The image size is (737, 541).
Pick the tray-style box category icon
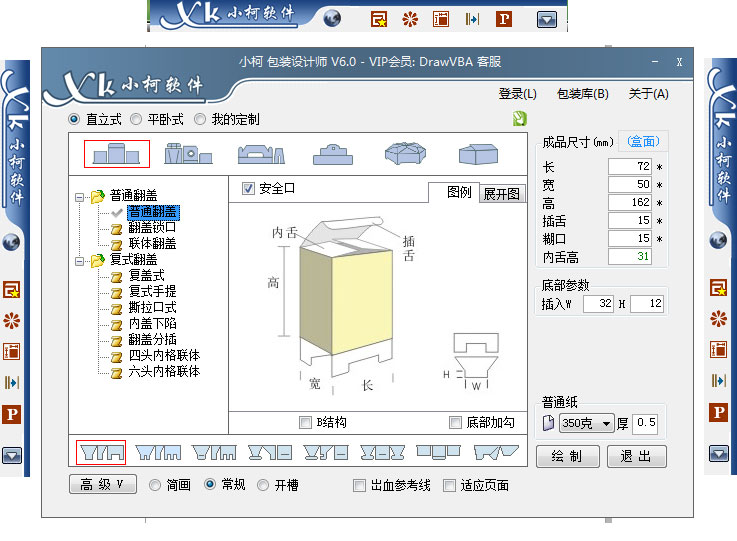(261, 154)
